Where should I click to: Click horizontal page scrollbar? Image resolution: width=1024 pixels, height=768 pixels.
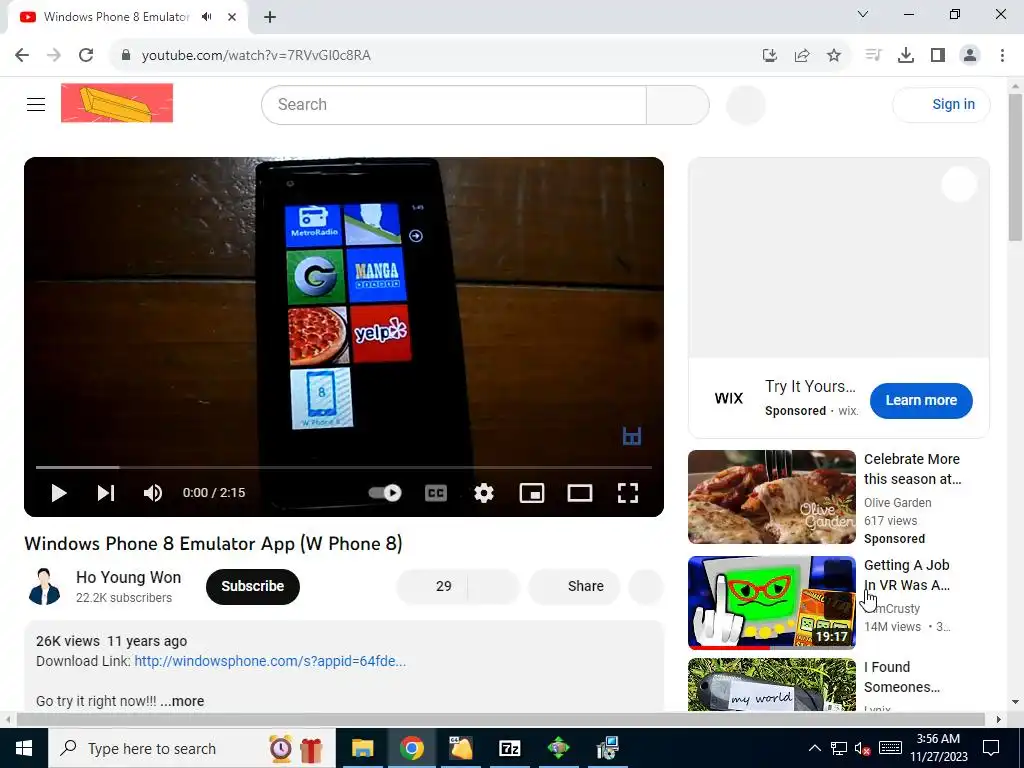[501, 720]
